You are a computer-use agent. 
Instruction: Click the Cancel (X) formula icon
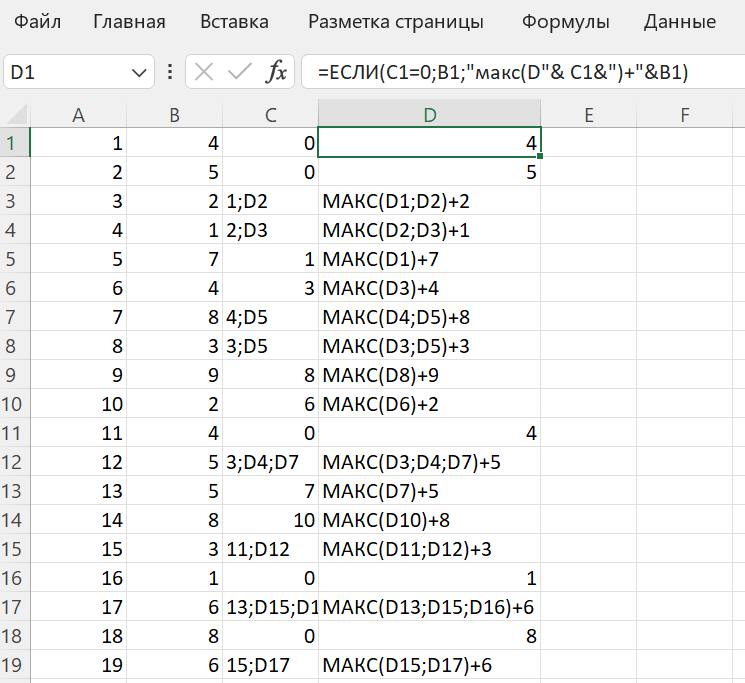point(204,73)
